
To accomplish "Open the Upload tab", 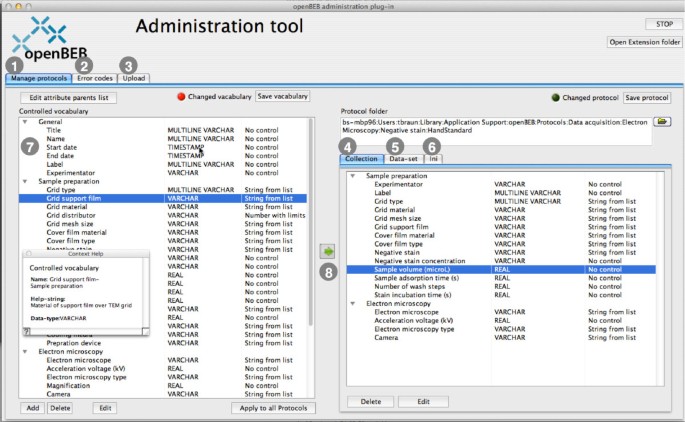I will coord(134,78).
